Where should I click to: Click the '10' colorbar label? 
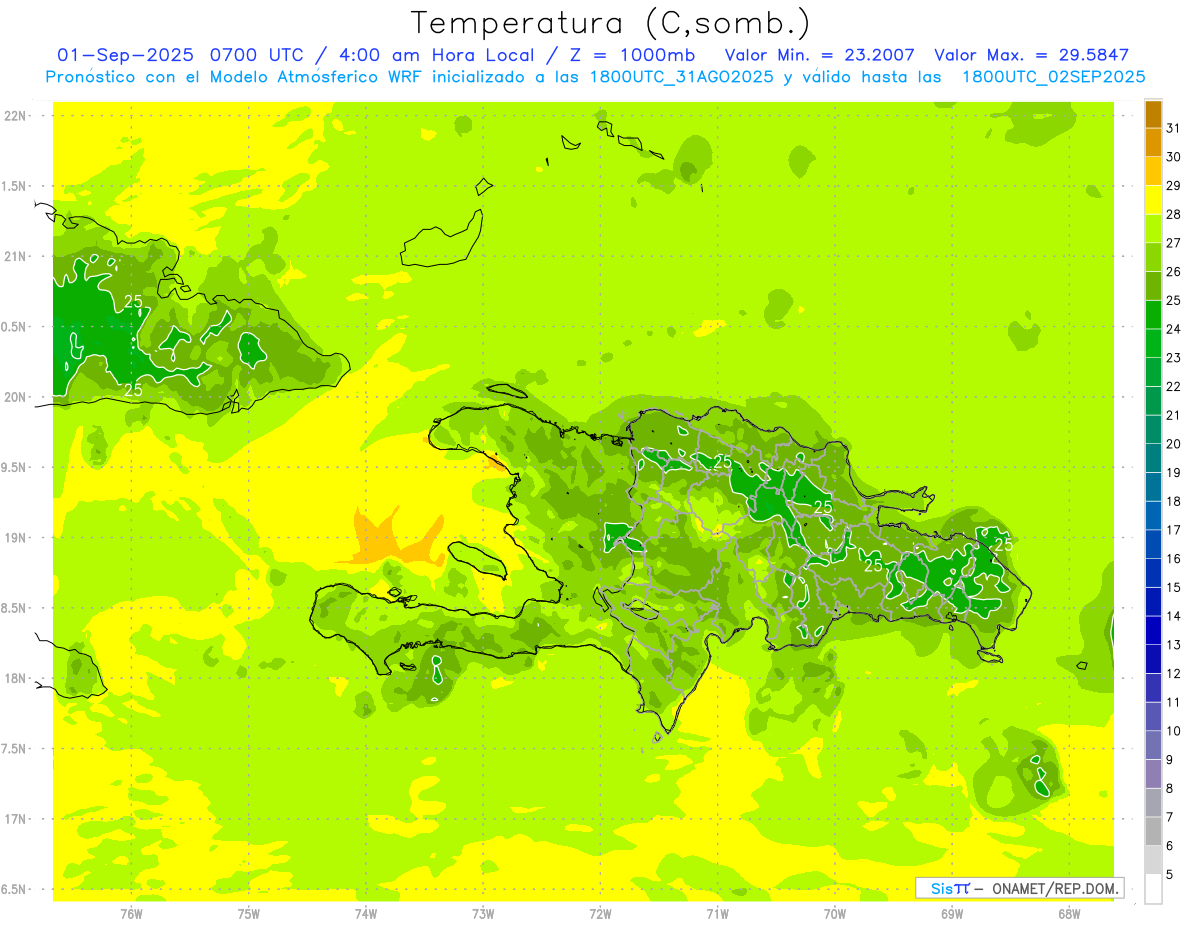click(x=1174, y=731)
